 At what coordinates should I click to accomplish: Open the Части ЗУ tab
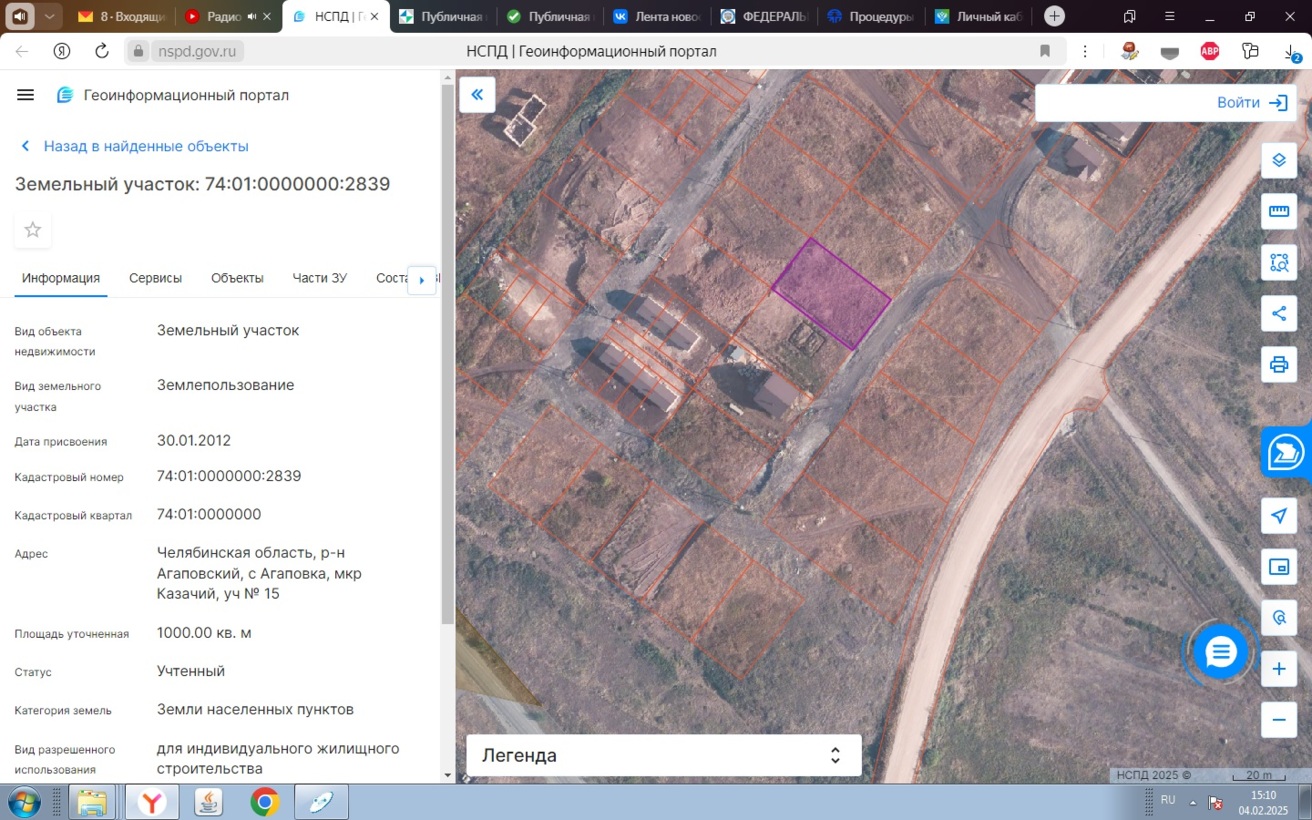pyautogui.click(x=319, y=278)
